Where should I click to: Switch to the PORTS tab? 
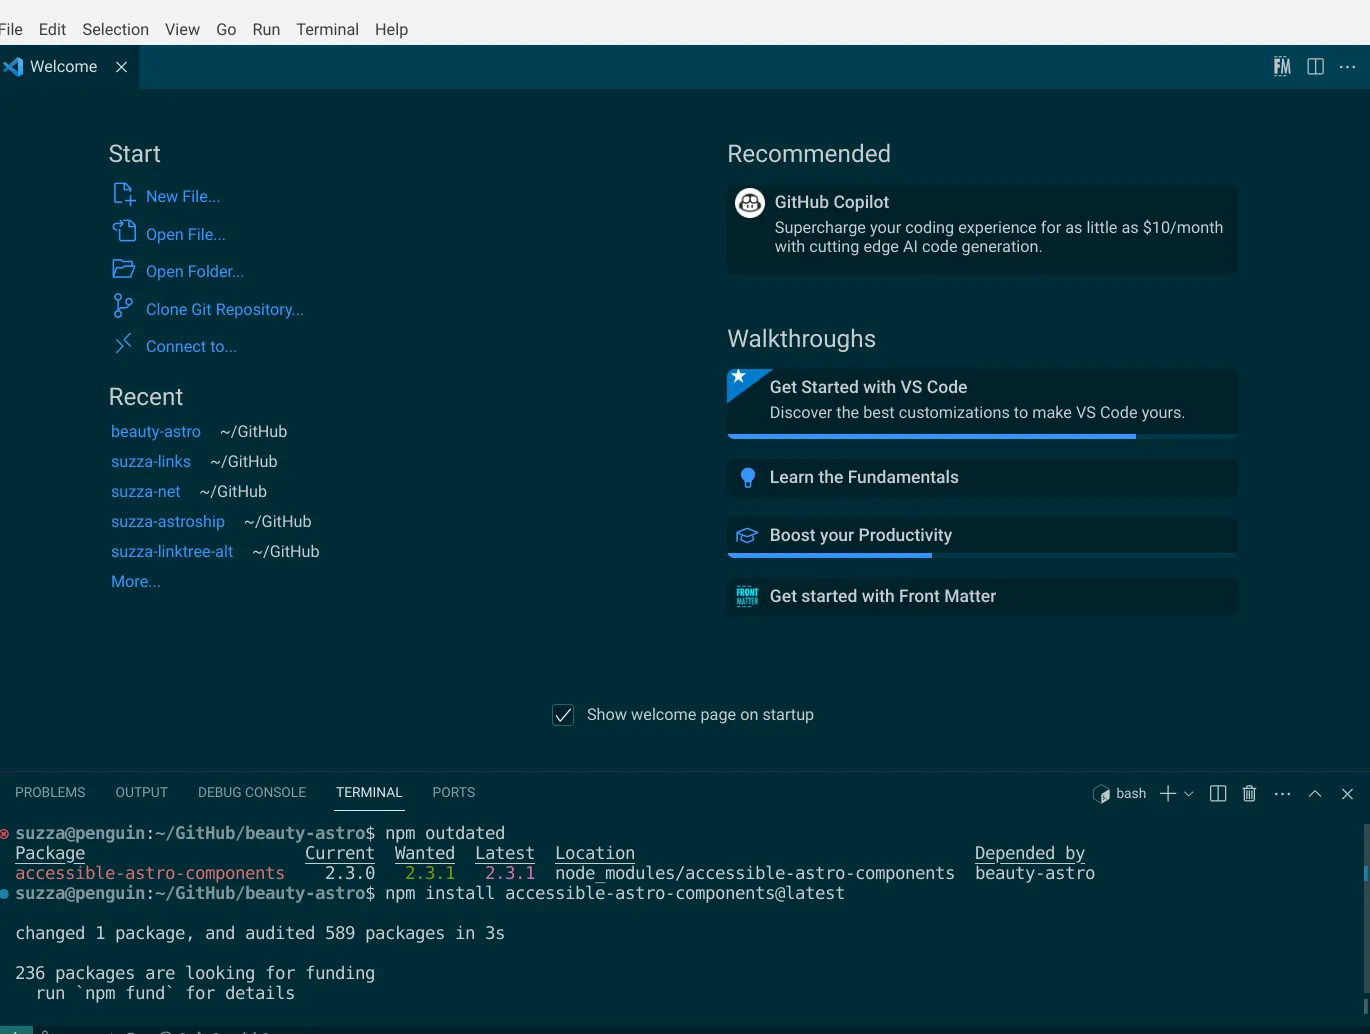click(453, 792)
